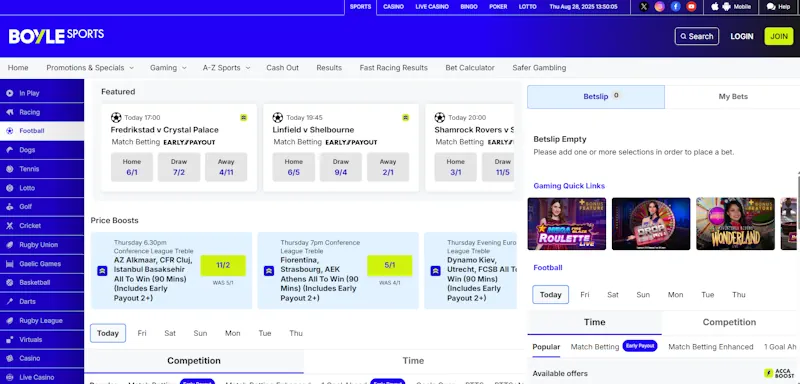Click the Linfield v Shelbourne title
Image resolution: width=800 pixels, height=384 pixels.
313,130
